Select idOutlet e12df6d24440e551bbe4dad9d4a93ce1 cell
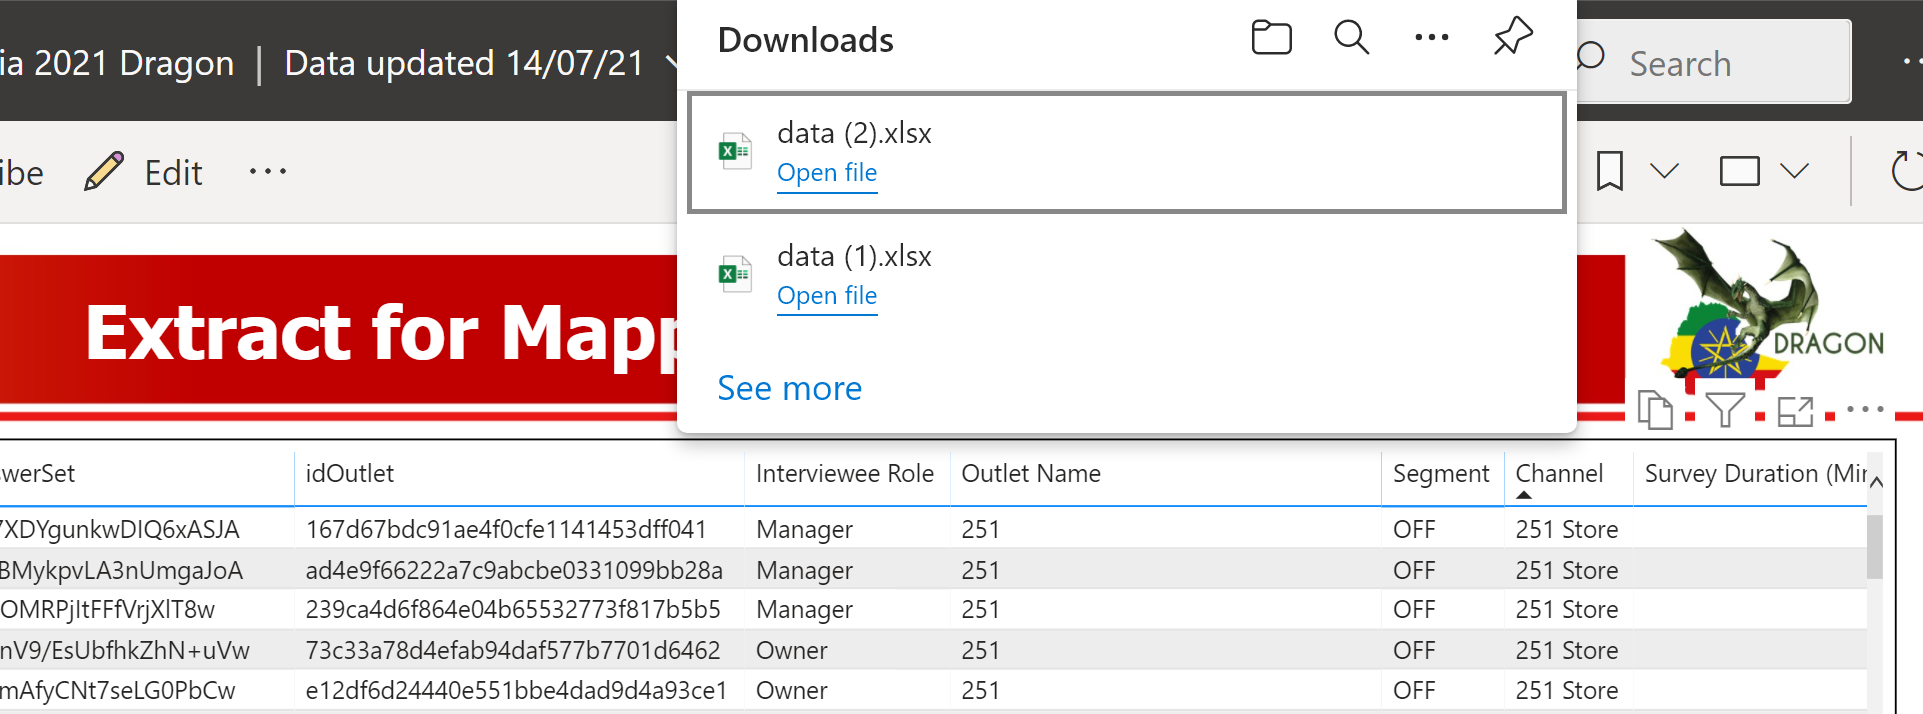Viewport: 1923px width, 714px height. (x=519, y=690)
